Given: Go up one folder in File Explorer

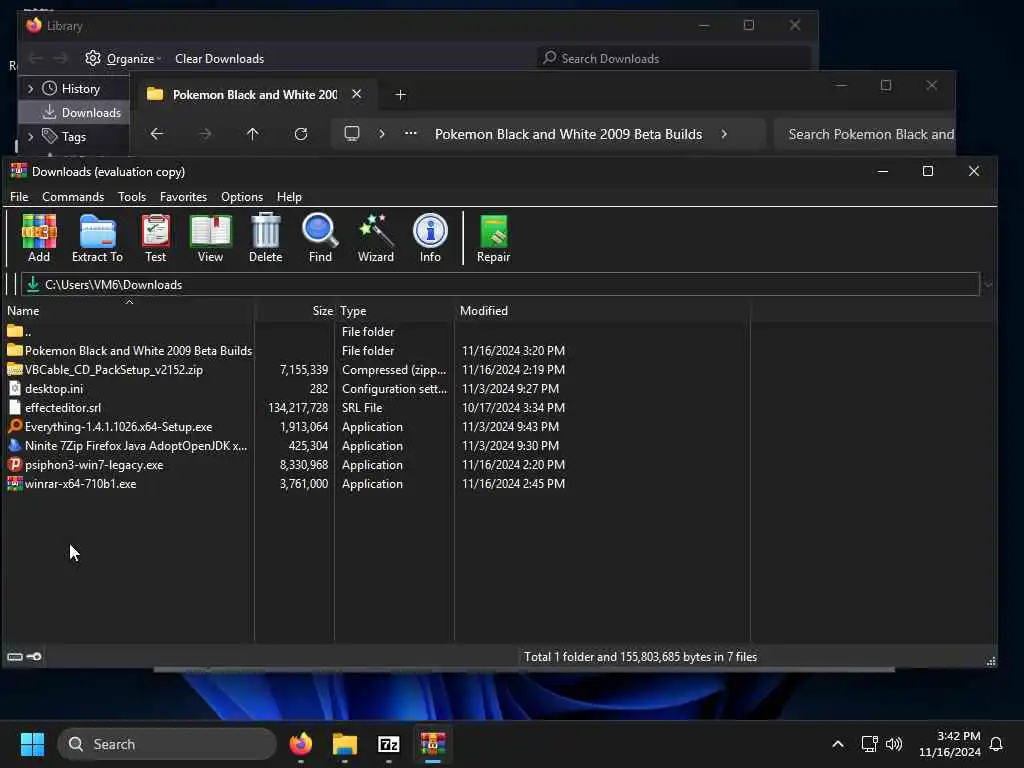Looking at the screenshot, I should coord(253,134).
